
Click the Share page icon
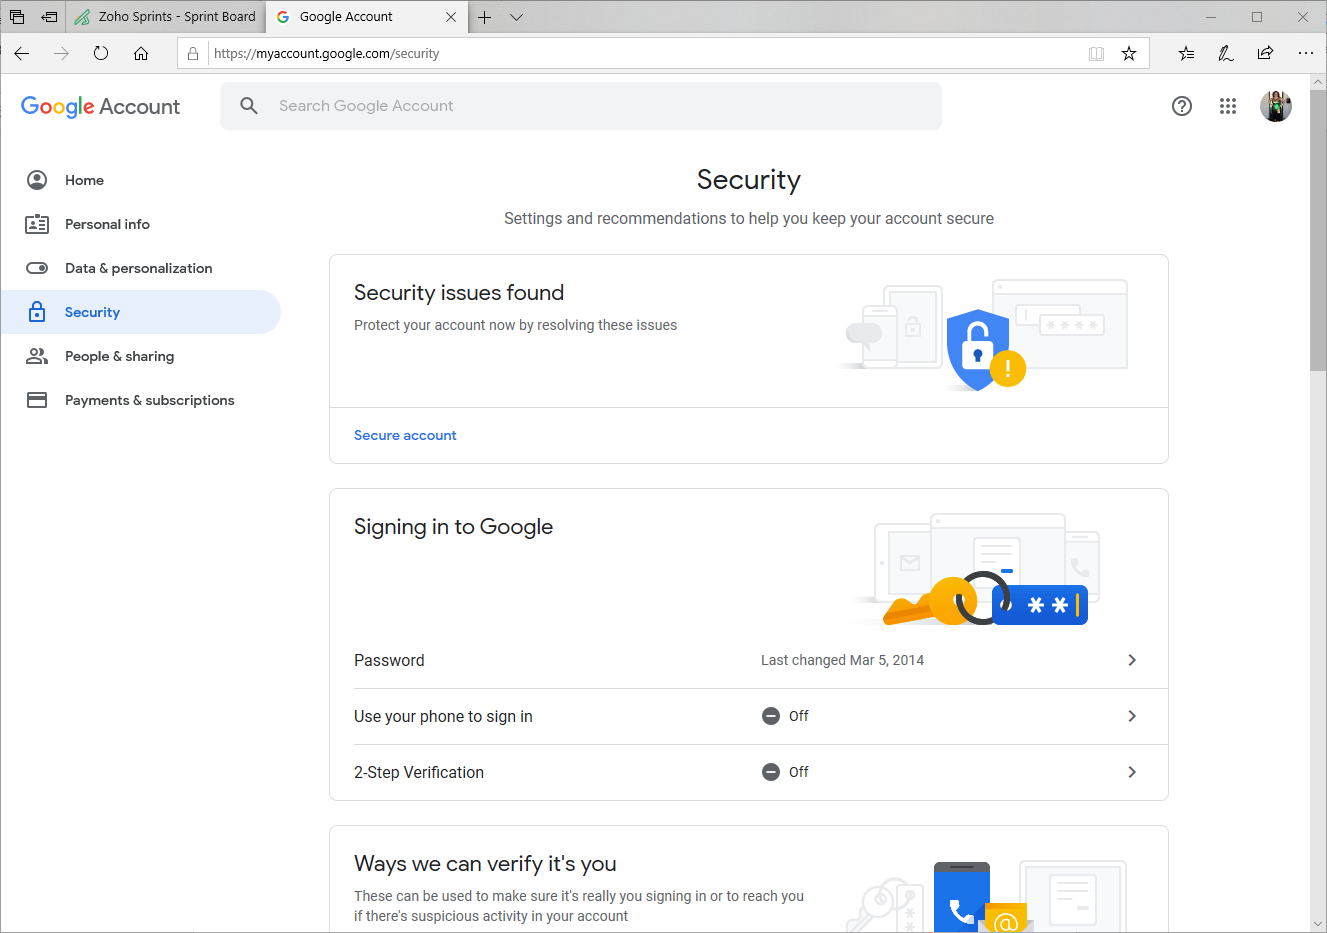click(x=1266, y=54)
